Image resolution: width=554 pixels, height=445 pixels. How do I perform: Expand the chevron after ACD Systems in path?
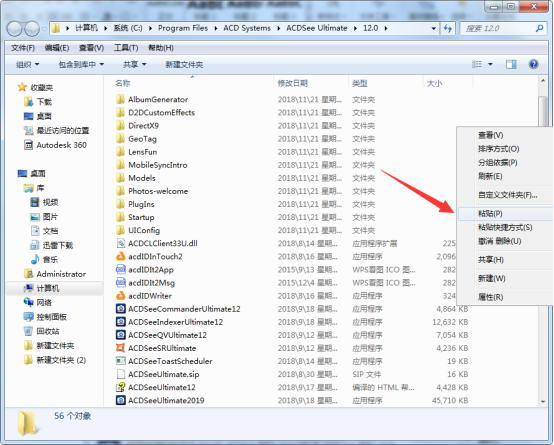(x=278, y=28)
